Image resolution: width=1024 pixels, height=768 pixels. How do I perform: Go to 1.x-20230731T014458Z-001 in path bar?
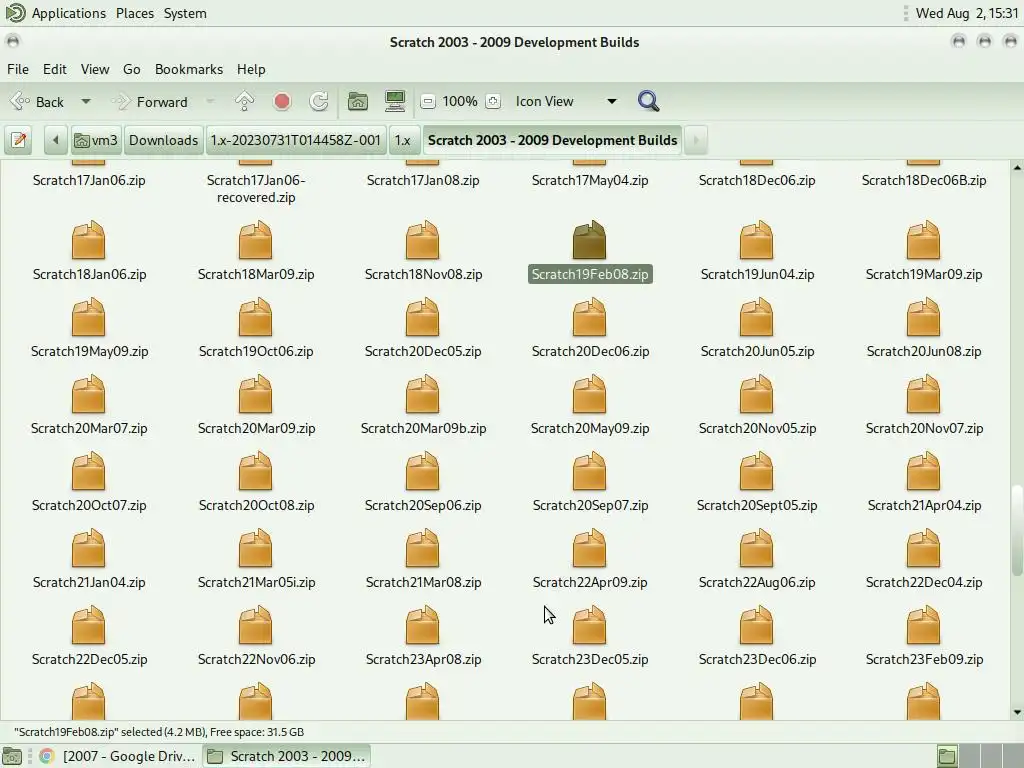296,140
